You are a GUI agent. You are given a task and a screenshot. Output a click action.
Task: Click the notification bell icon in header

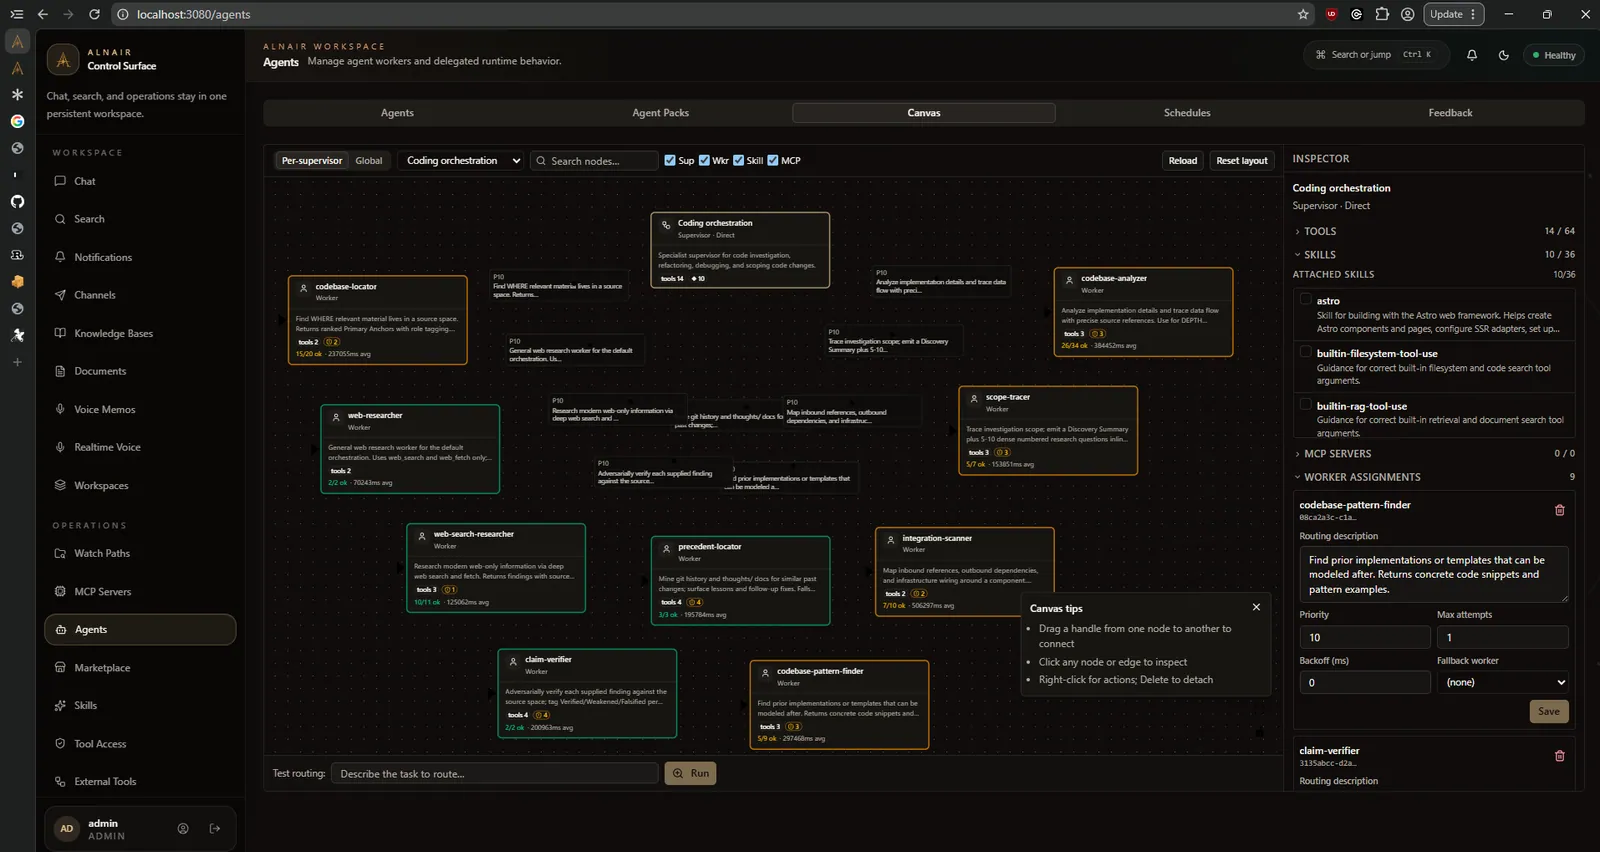(1472, 55)
